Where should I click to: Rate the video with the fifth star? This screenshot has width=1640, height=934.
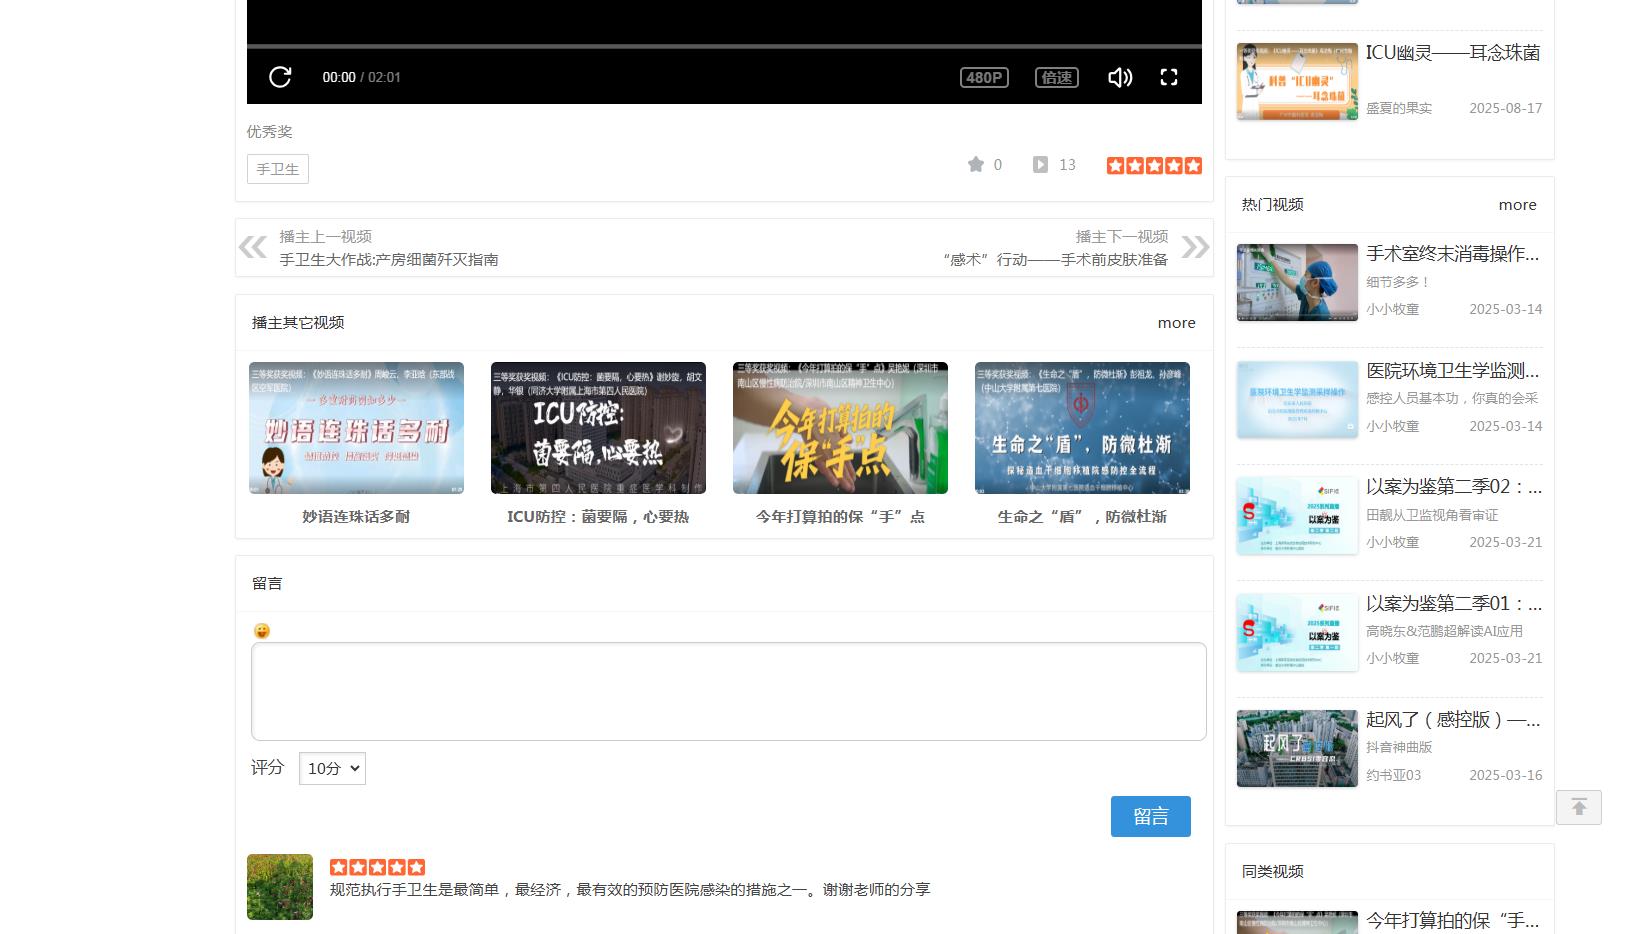[x=1195, y=164]
